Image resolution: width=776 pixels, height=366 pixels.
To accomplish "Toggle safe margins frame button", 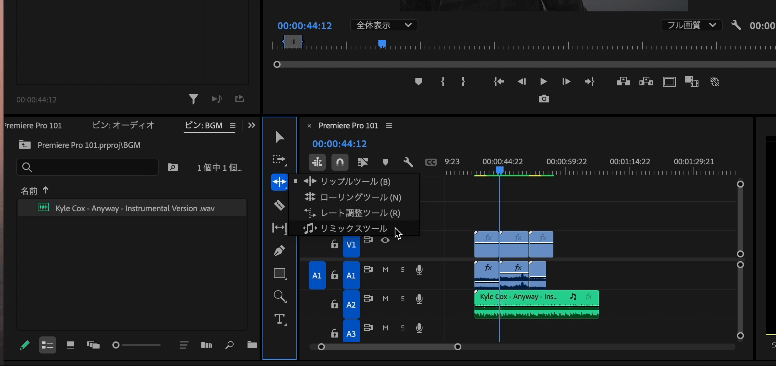I will point(669,82).
